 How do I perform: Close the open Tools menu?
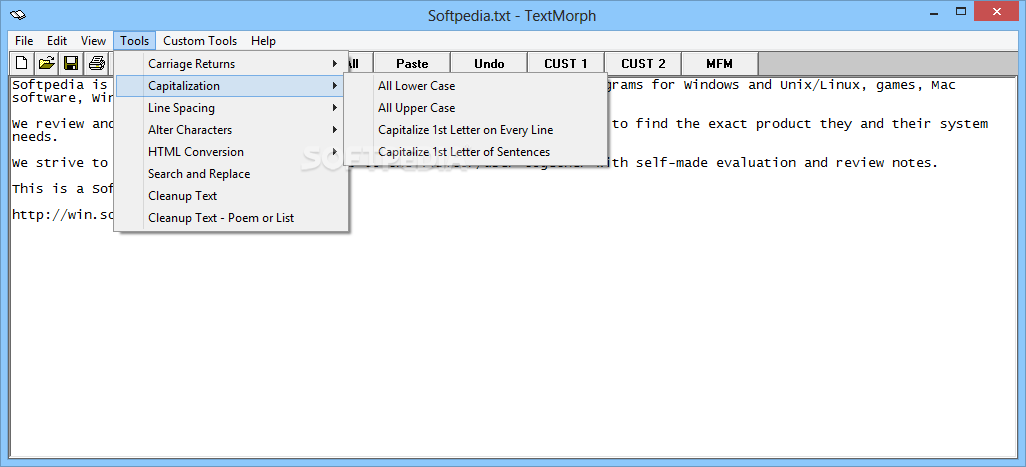click(x=135, y=41)
